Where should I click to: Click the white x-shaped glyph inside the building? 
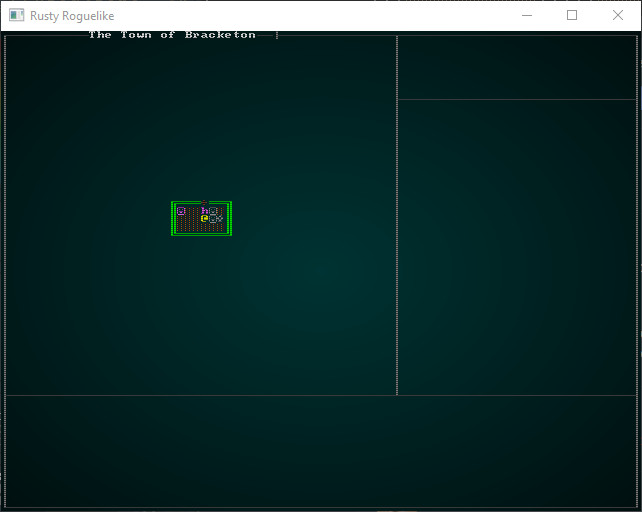pyautogui.click(x=220, y=219)
